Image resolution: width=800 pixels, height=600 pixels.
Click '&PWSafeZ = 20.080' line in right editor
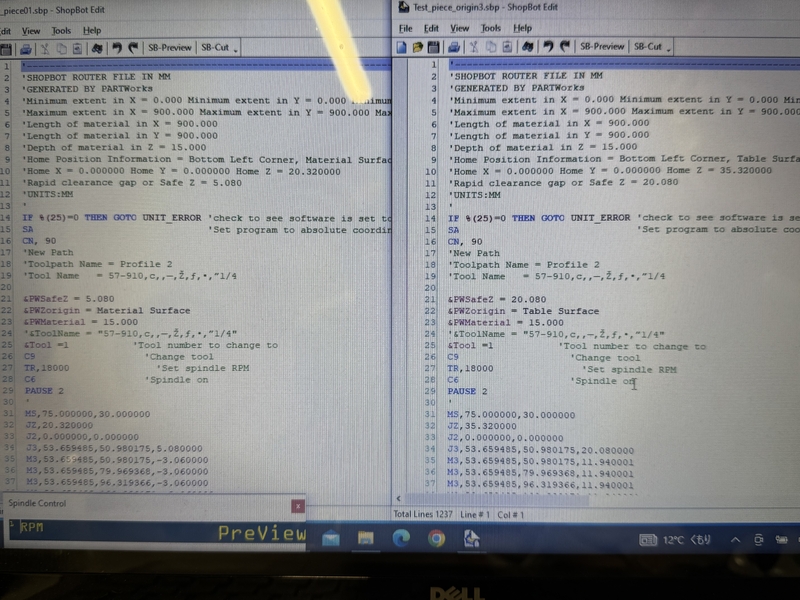pos(497,299)
